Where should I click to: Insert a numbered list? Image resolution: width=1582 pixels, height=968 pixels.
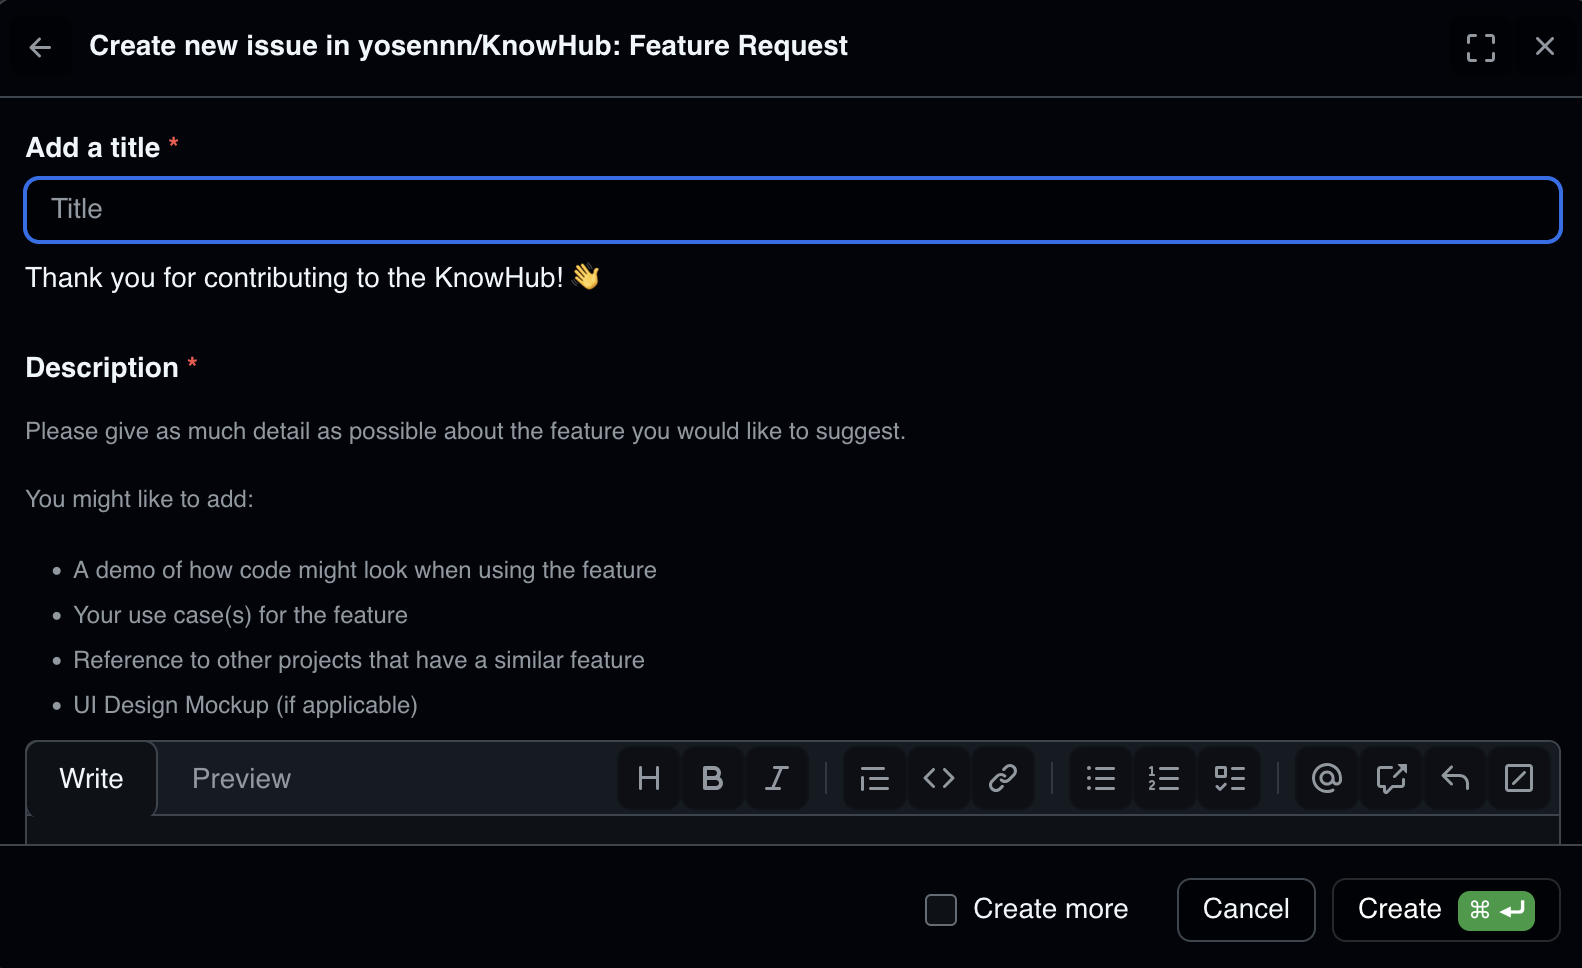(x=1164, y=778)
